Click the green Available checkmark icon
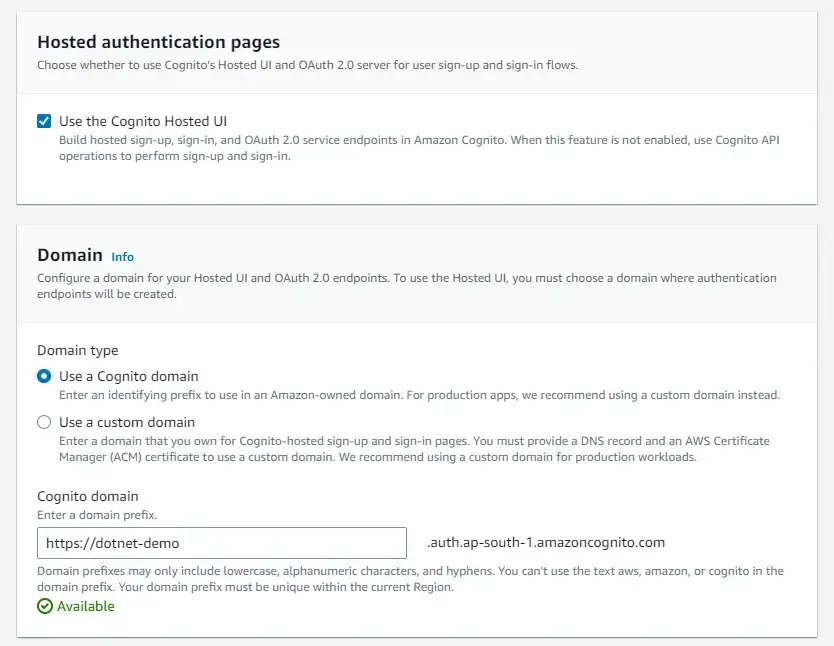This screenshot has height=646, width=834. pos(43,606)
